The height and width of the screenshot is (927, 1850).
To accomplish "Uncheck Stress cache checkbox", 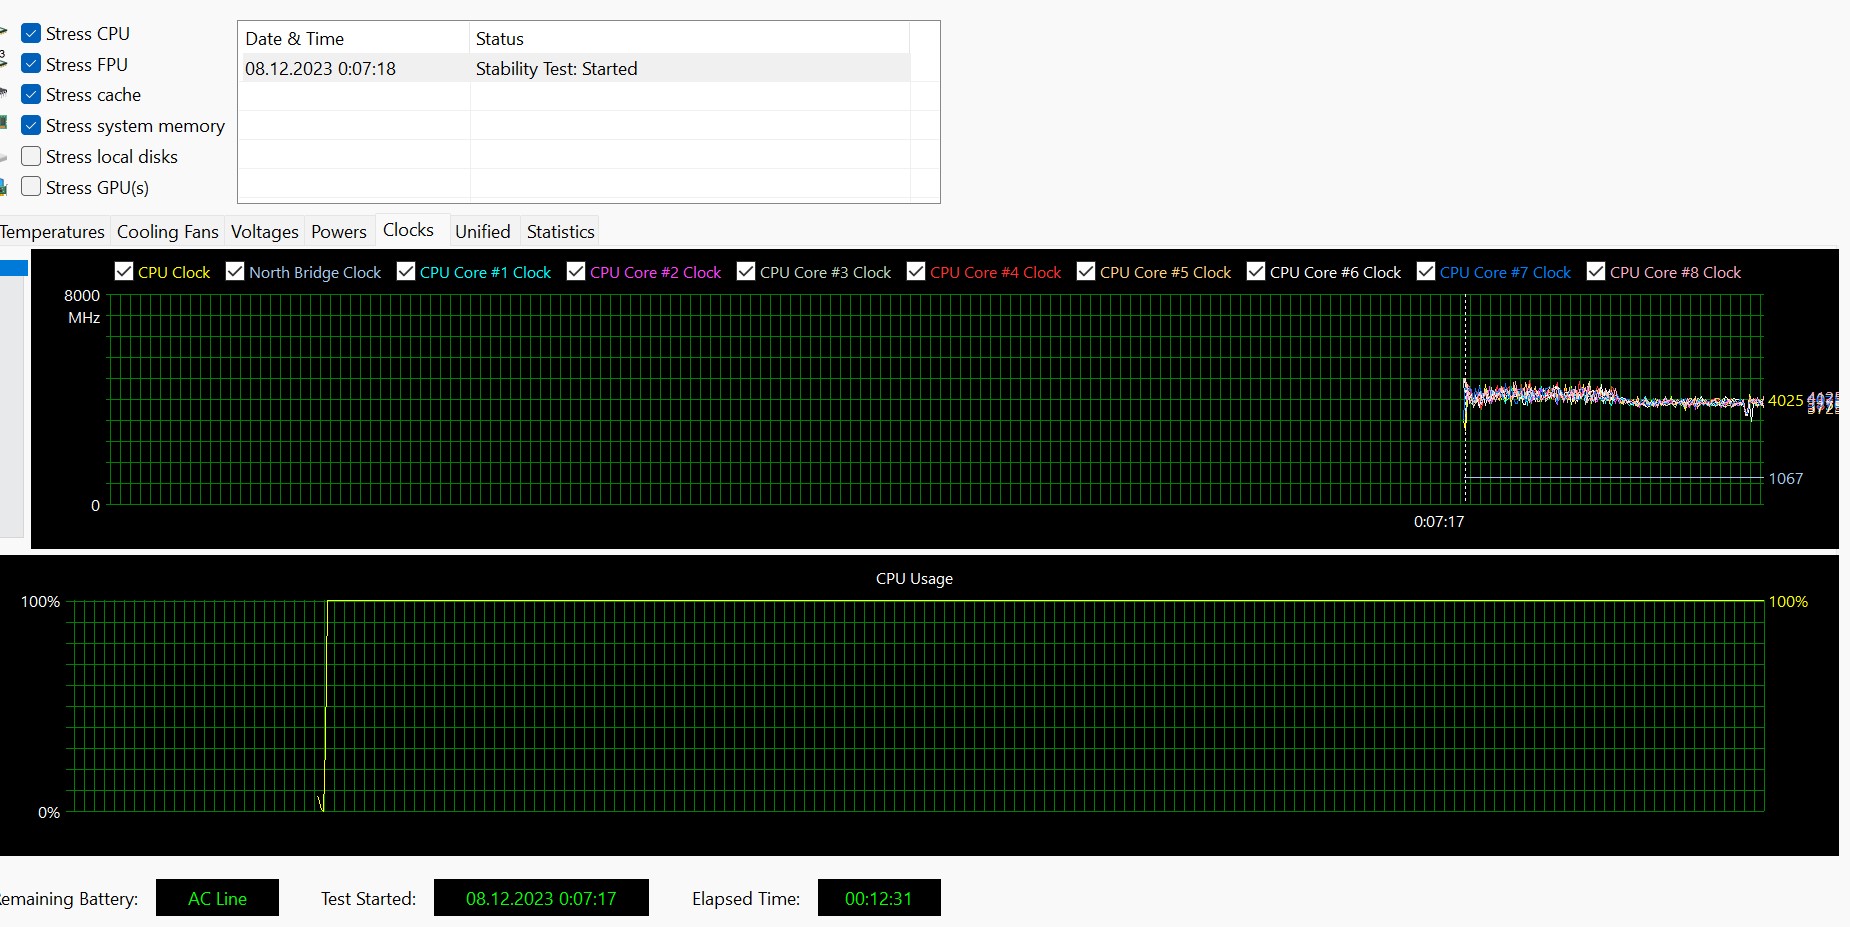I will pyautogui.click(x=31, y=95).
